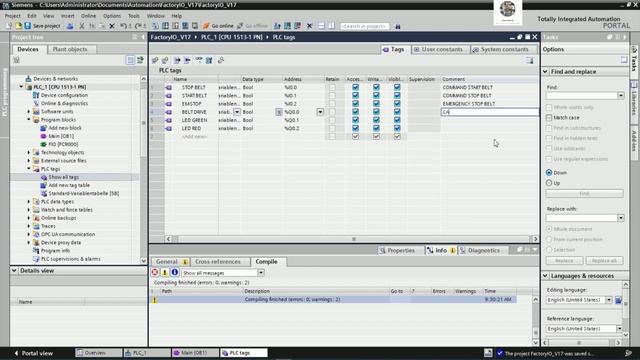Select the Up search direction radio button
Screen dimensions: 640x360
(x=549, y=183)
